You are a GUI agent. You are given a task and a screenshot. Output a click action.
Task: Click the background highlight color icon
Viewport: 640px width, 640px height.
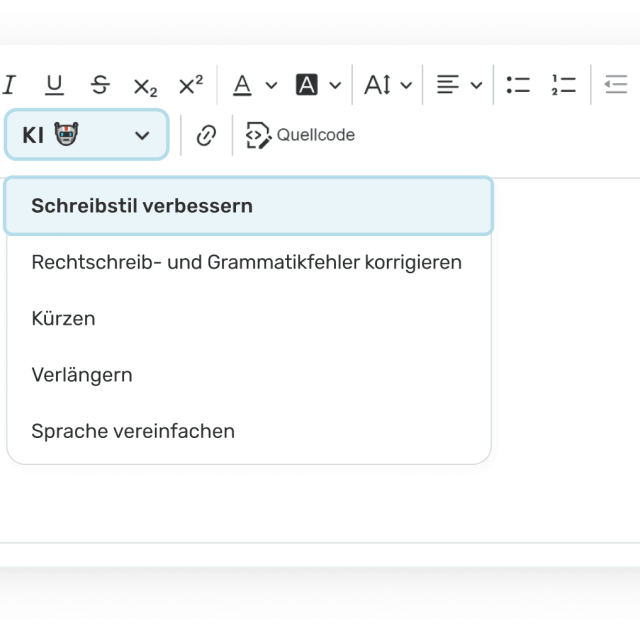[x=307, y=85]
